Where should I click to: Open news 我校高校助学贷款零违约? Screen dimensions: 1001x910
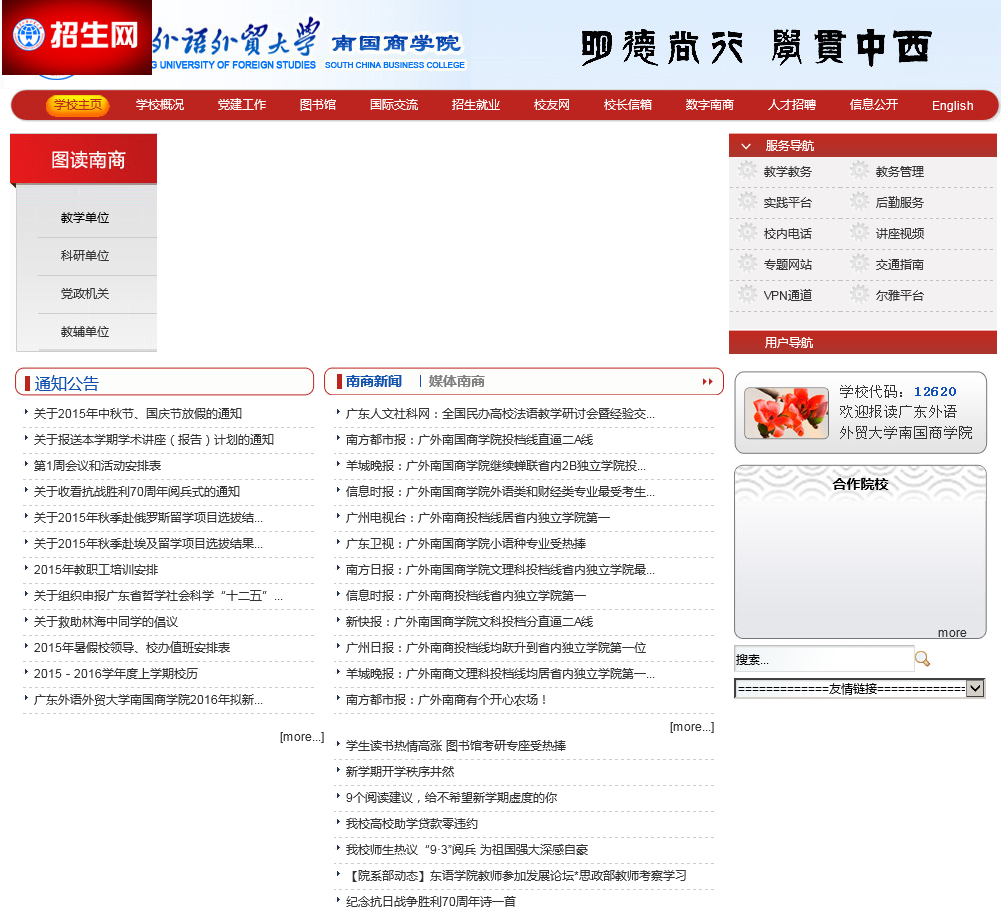click(x=412, y=824)
